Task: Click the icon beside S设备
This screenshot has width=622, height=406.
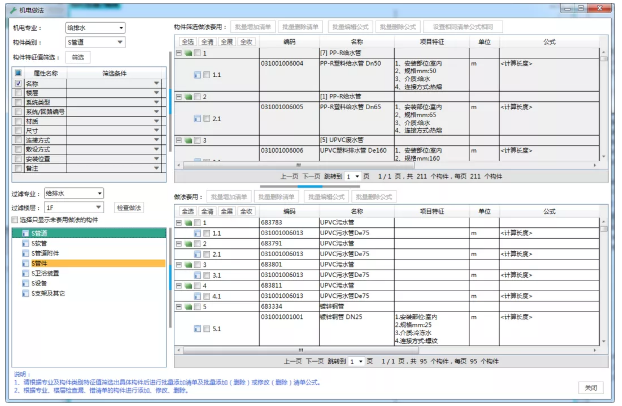Action: tap(25, 283)
